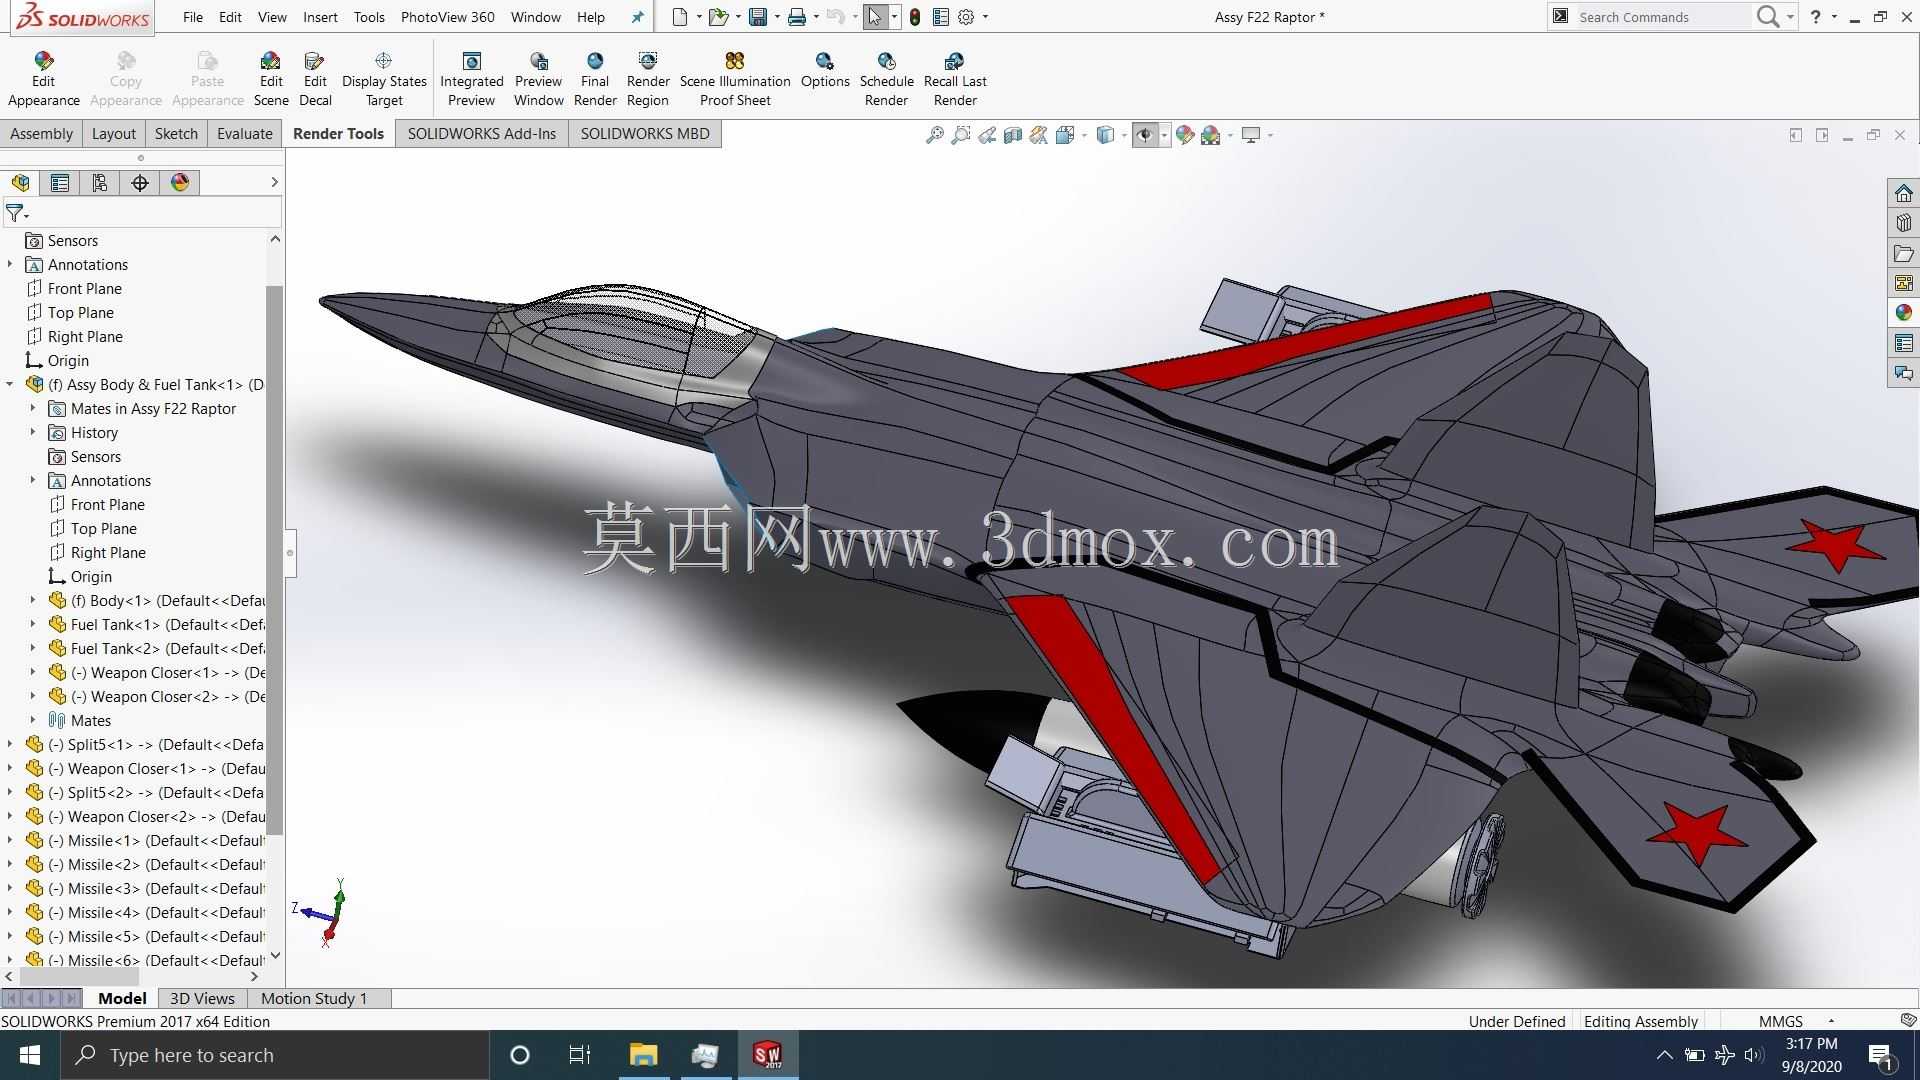Click the Save toolbar icon
Screen dimensions: 1920x1080
[x=758, y=17]
